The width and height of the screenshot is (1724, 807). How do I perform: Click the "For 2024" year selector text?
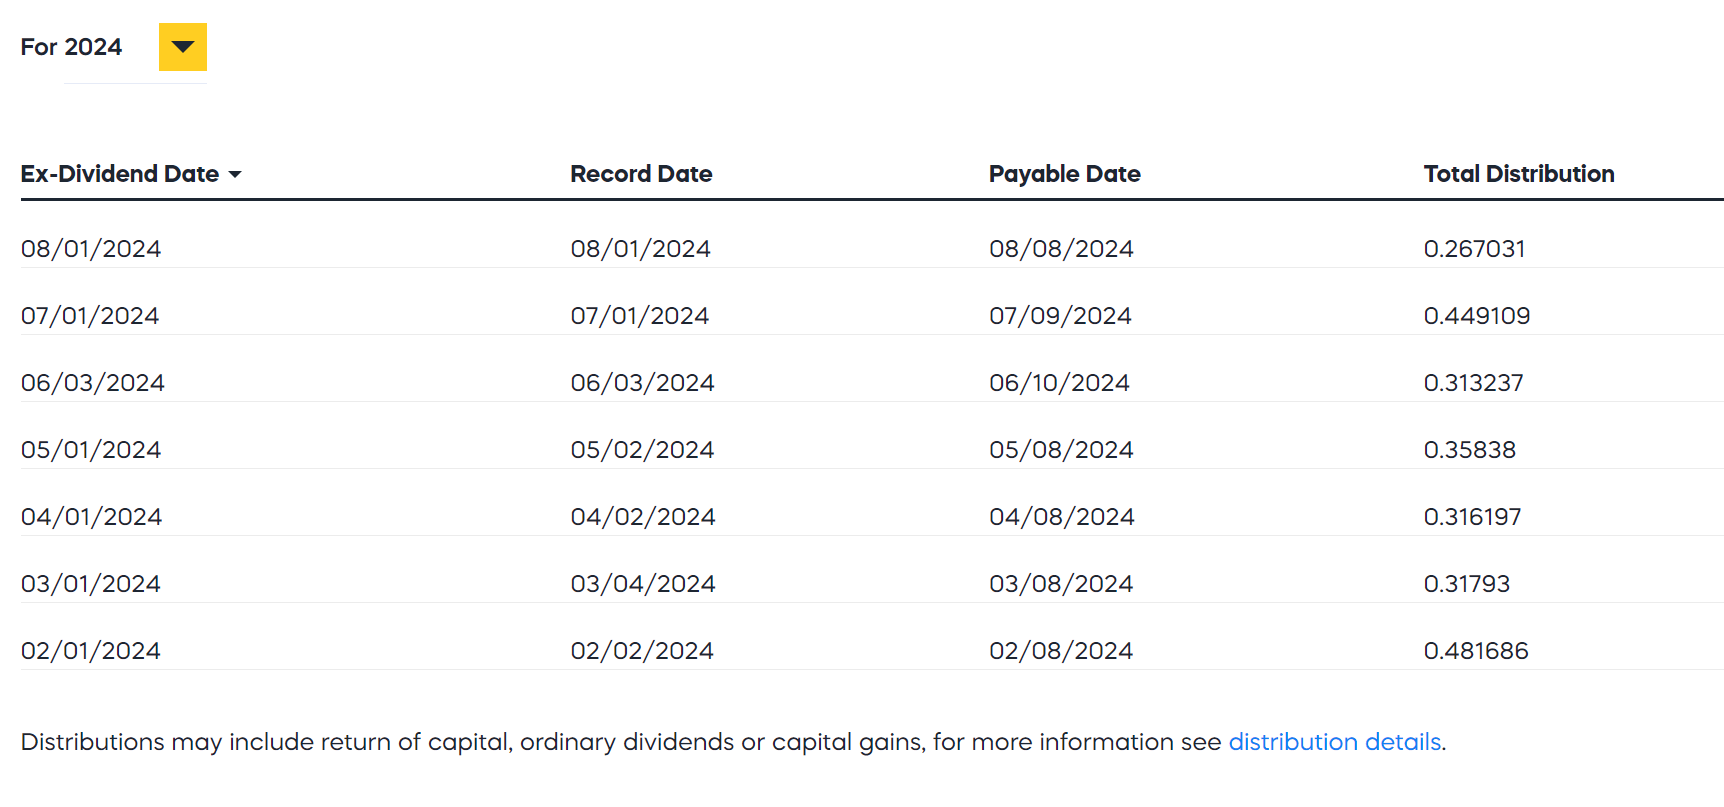point(71,47)
